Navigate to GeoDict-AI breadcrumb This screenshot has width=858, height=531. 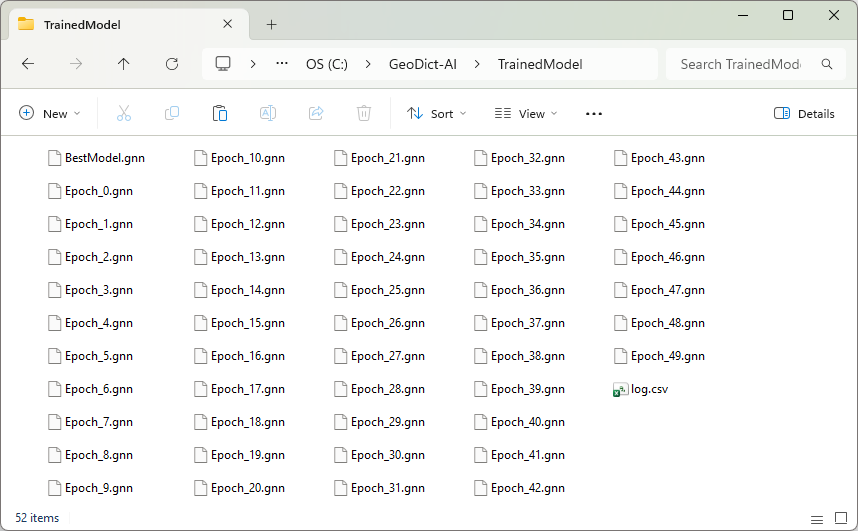pos(422,64)
